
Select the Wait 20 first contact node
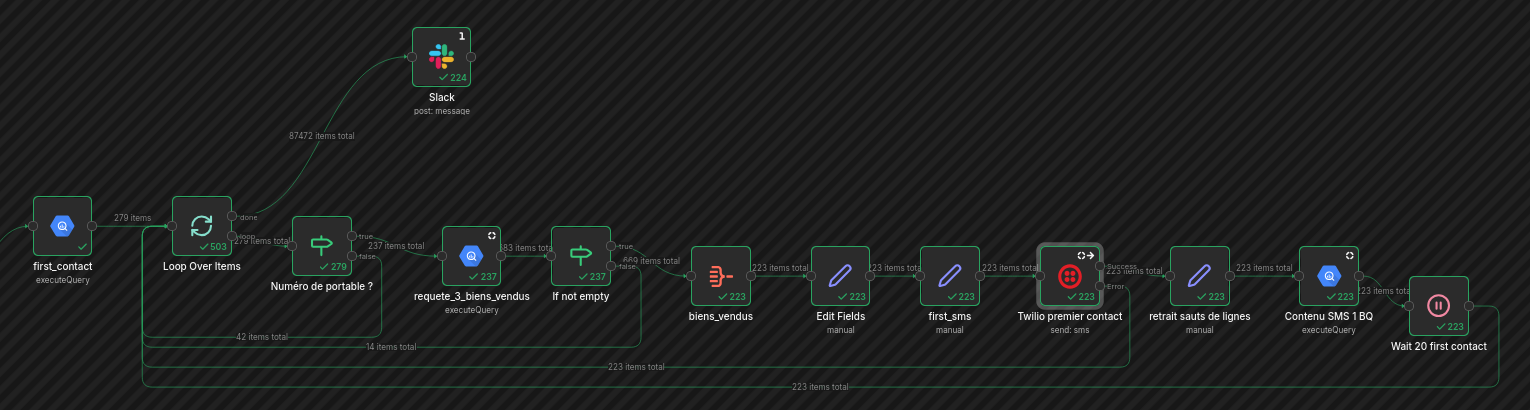[x=1439, y=306]
